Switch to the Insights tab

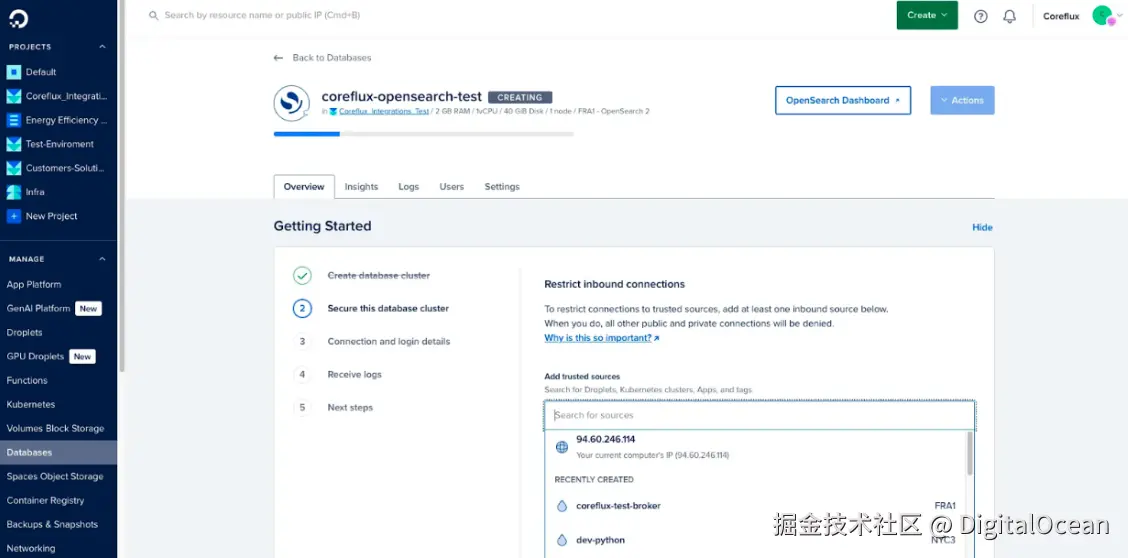click(361, 186)
